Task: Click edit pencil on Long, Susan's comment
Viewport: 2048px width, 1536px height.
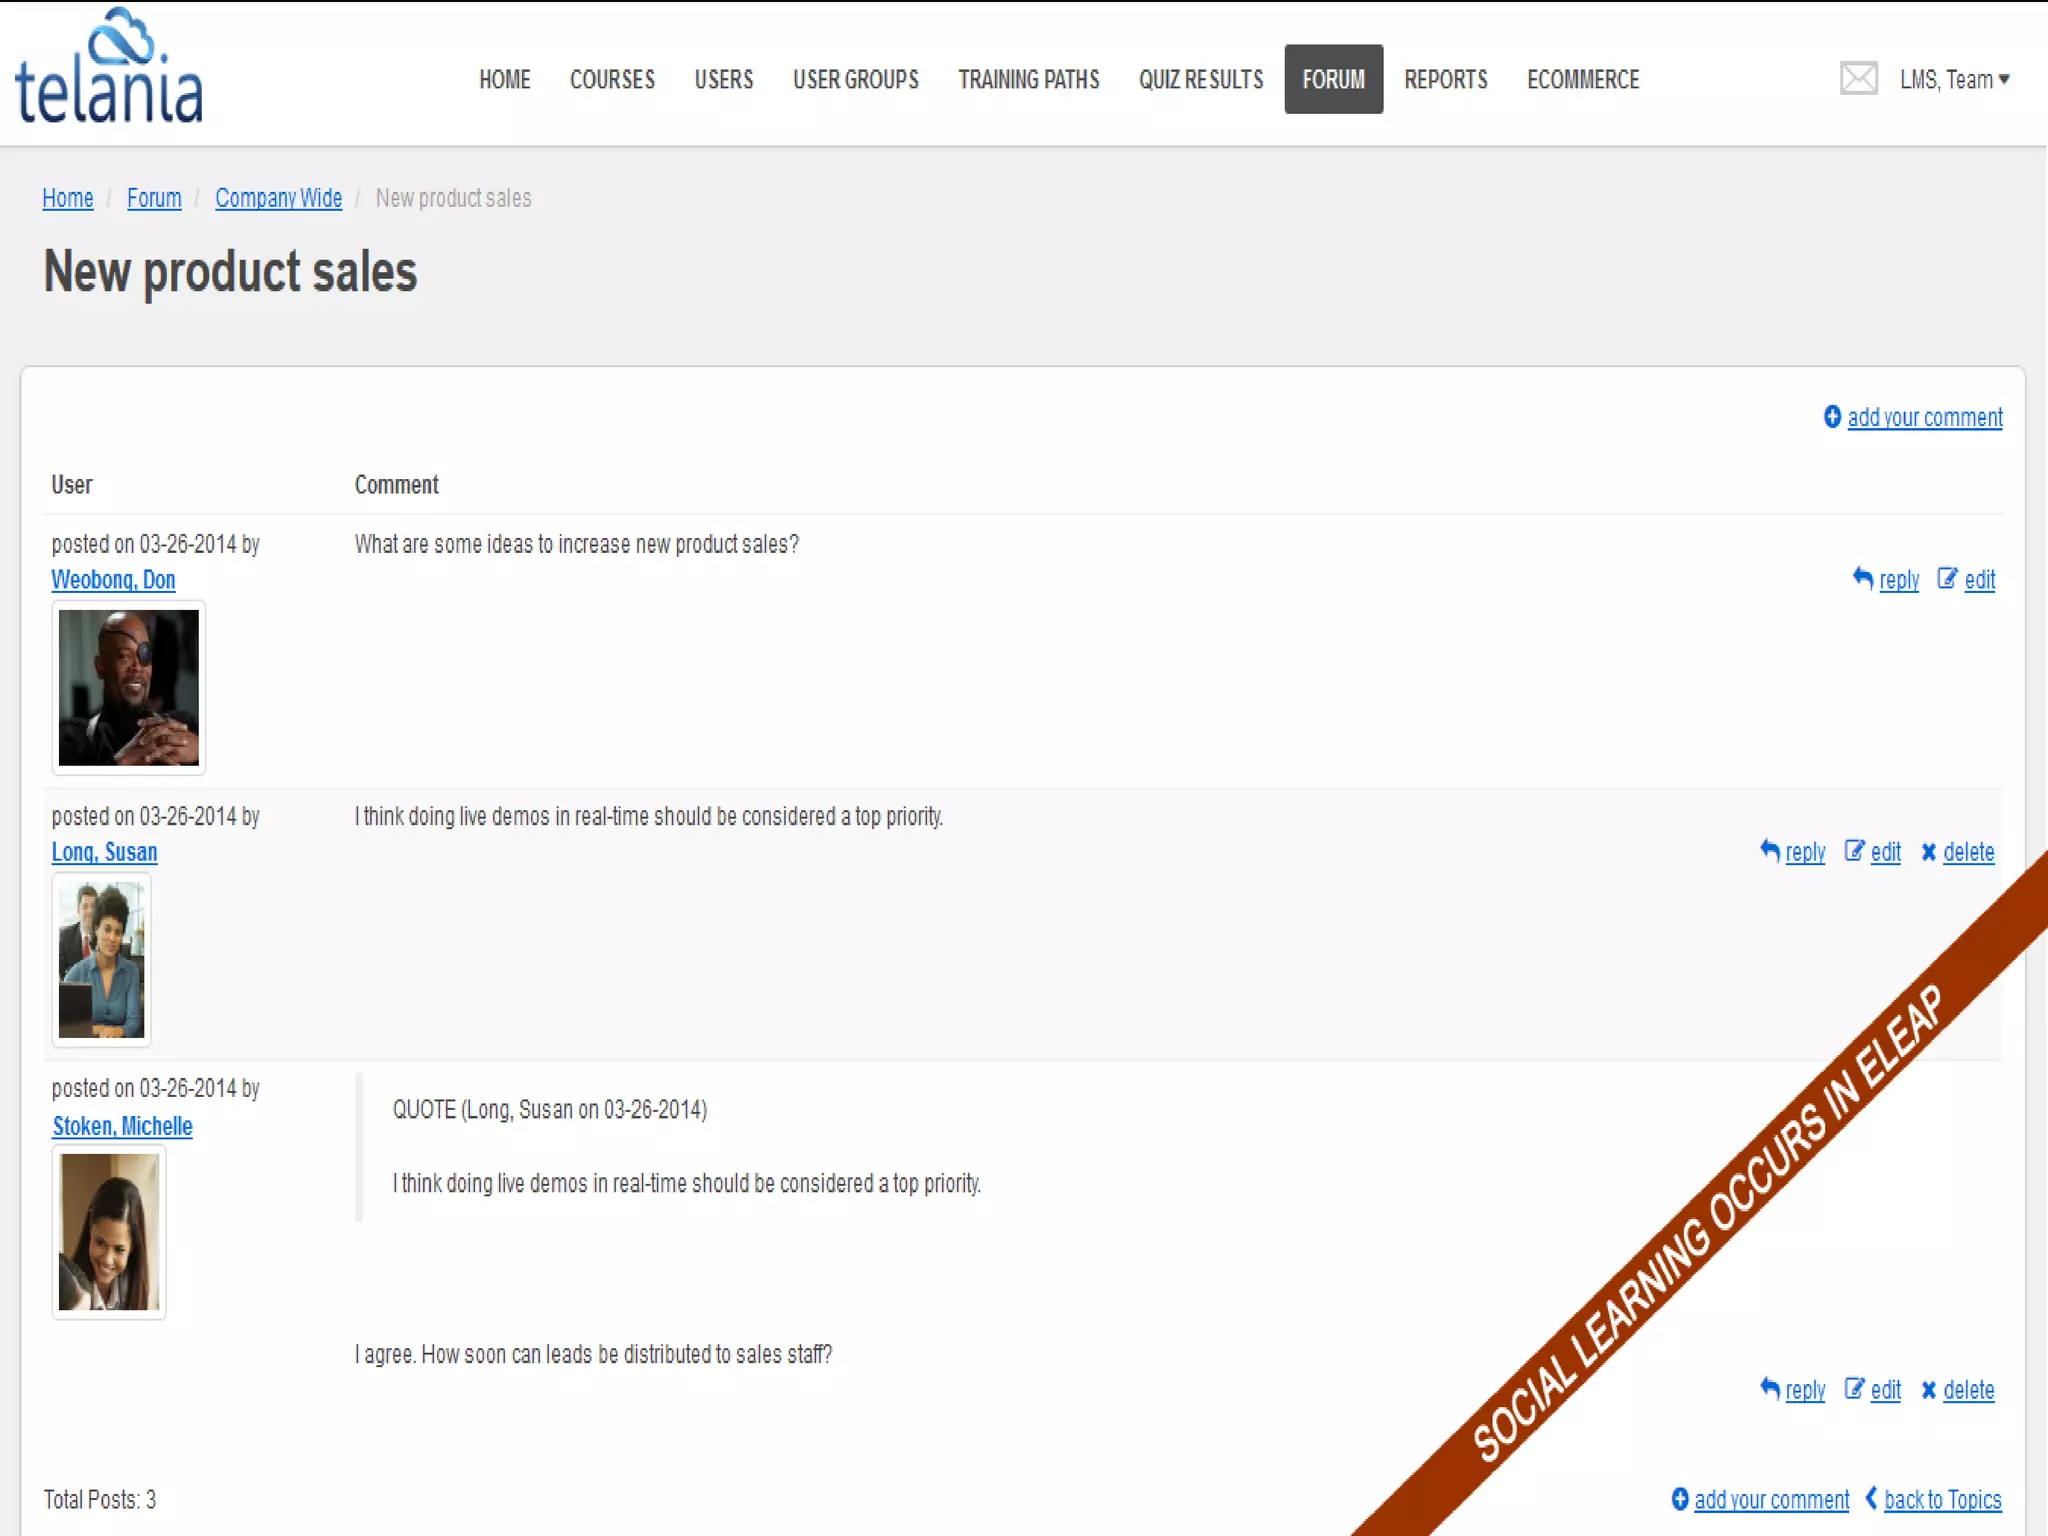Action: coord(1854,851)
